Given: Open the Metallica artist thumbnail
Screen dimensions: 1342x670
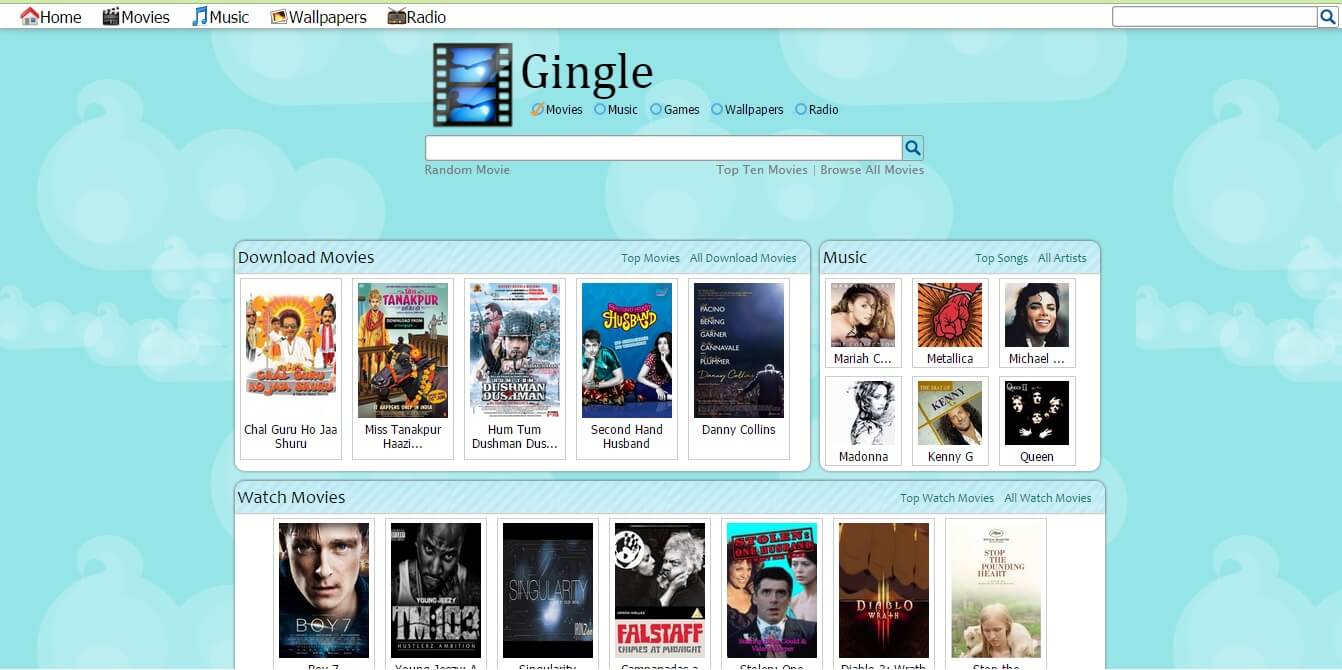Looking at the screenshot, I should [950, 315].
